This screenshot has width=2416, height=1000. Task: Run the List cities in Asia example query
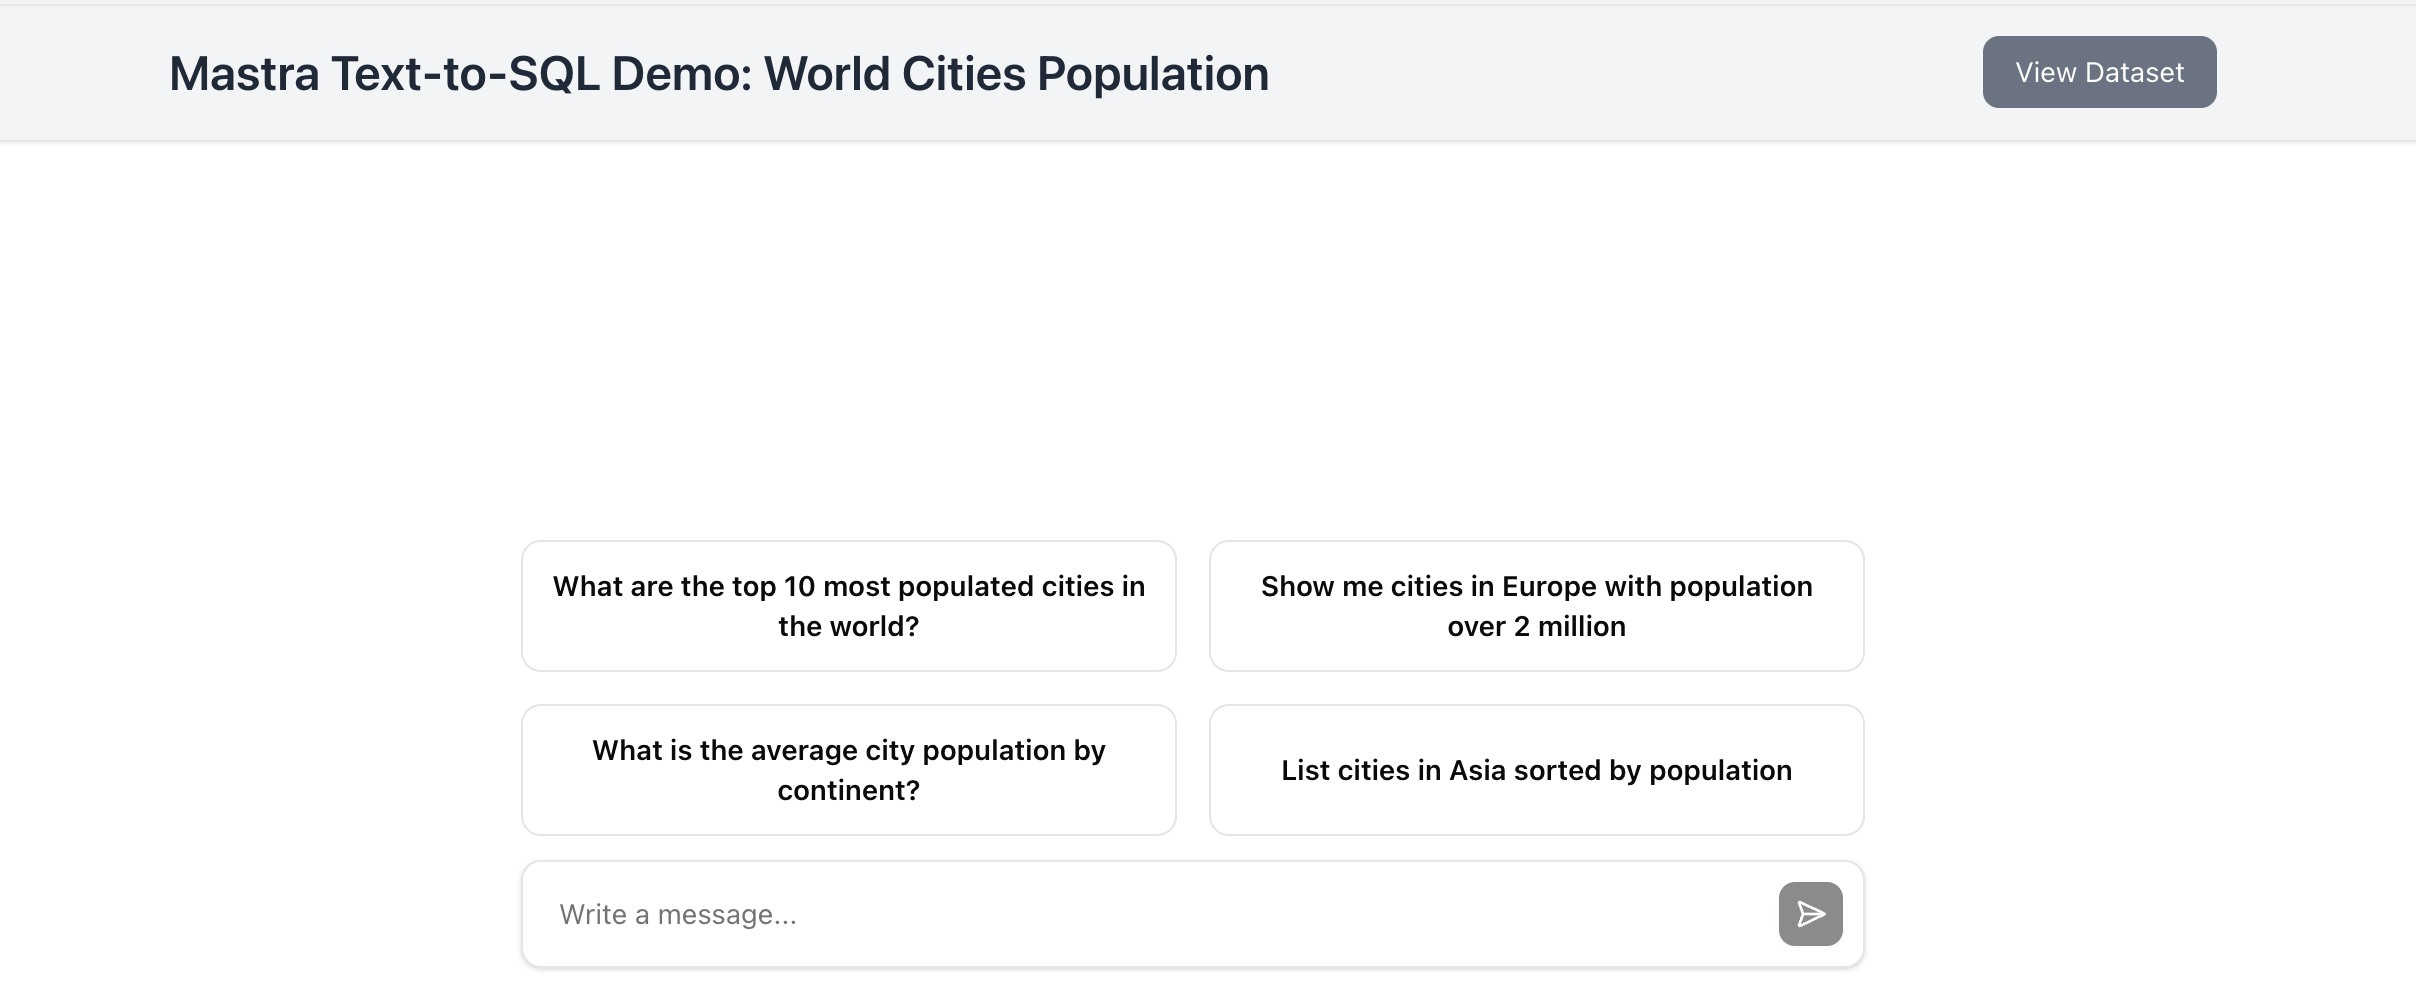1536,770
